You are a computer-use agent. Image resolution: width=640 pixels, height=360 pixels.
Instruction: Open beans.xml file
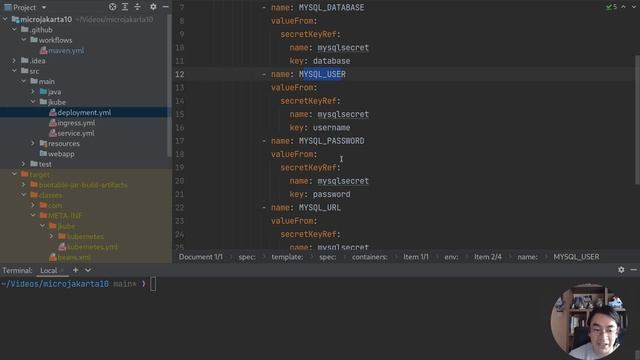(74, 257)
